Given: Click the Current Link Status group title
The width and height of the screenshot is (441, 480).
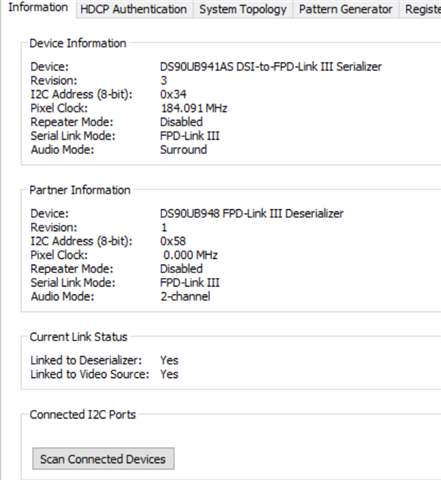Looking at the screenshot, I should coord(78,337).
